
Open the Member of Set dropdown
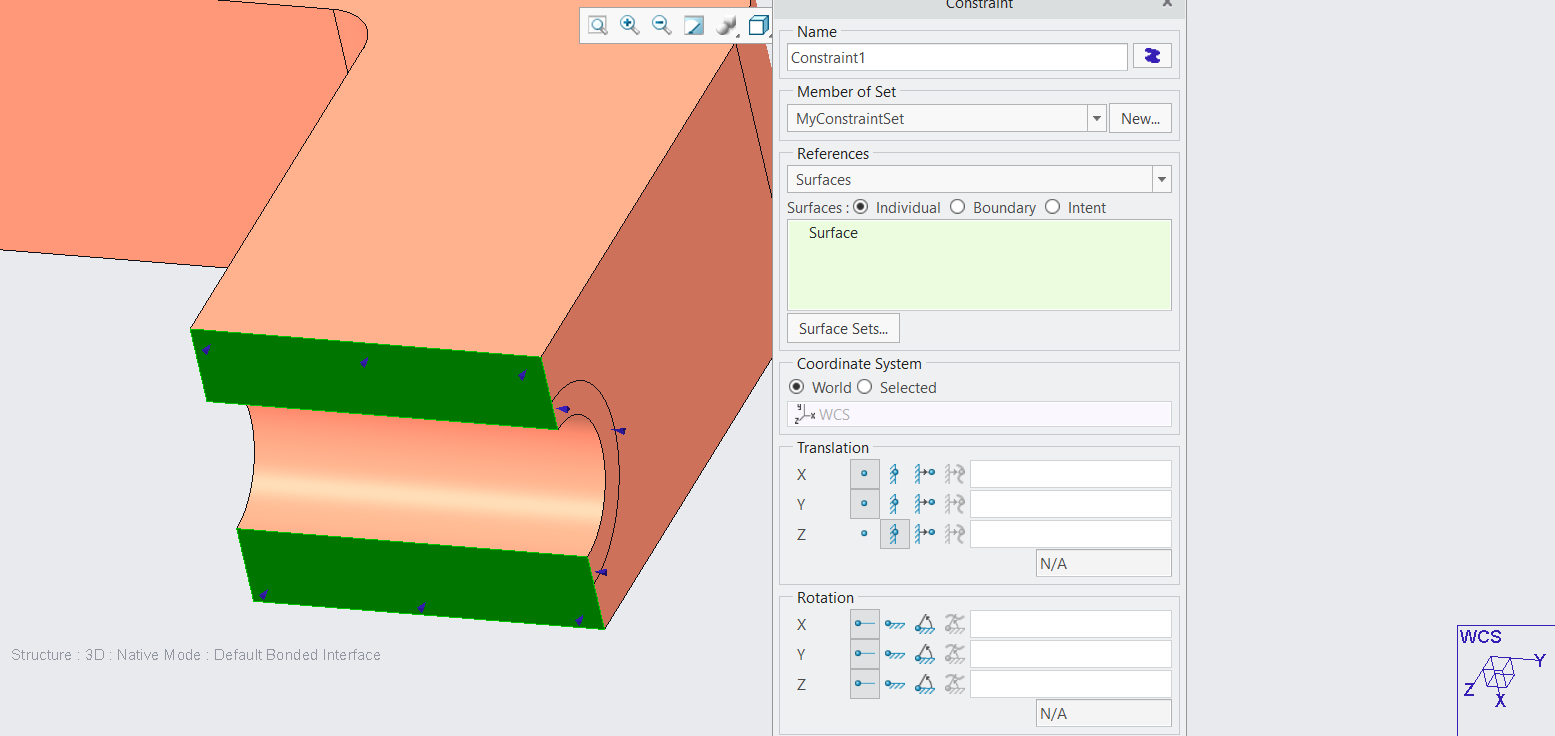[x=1096, y=118]
